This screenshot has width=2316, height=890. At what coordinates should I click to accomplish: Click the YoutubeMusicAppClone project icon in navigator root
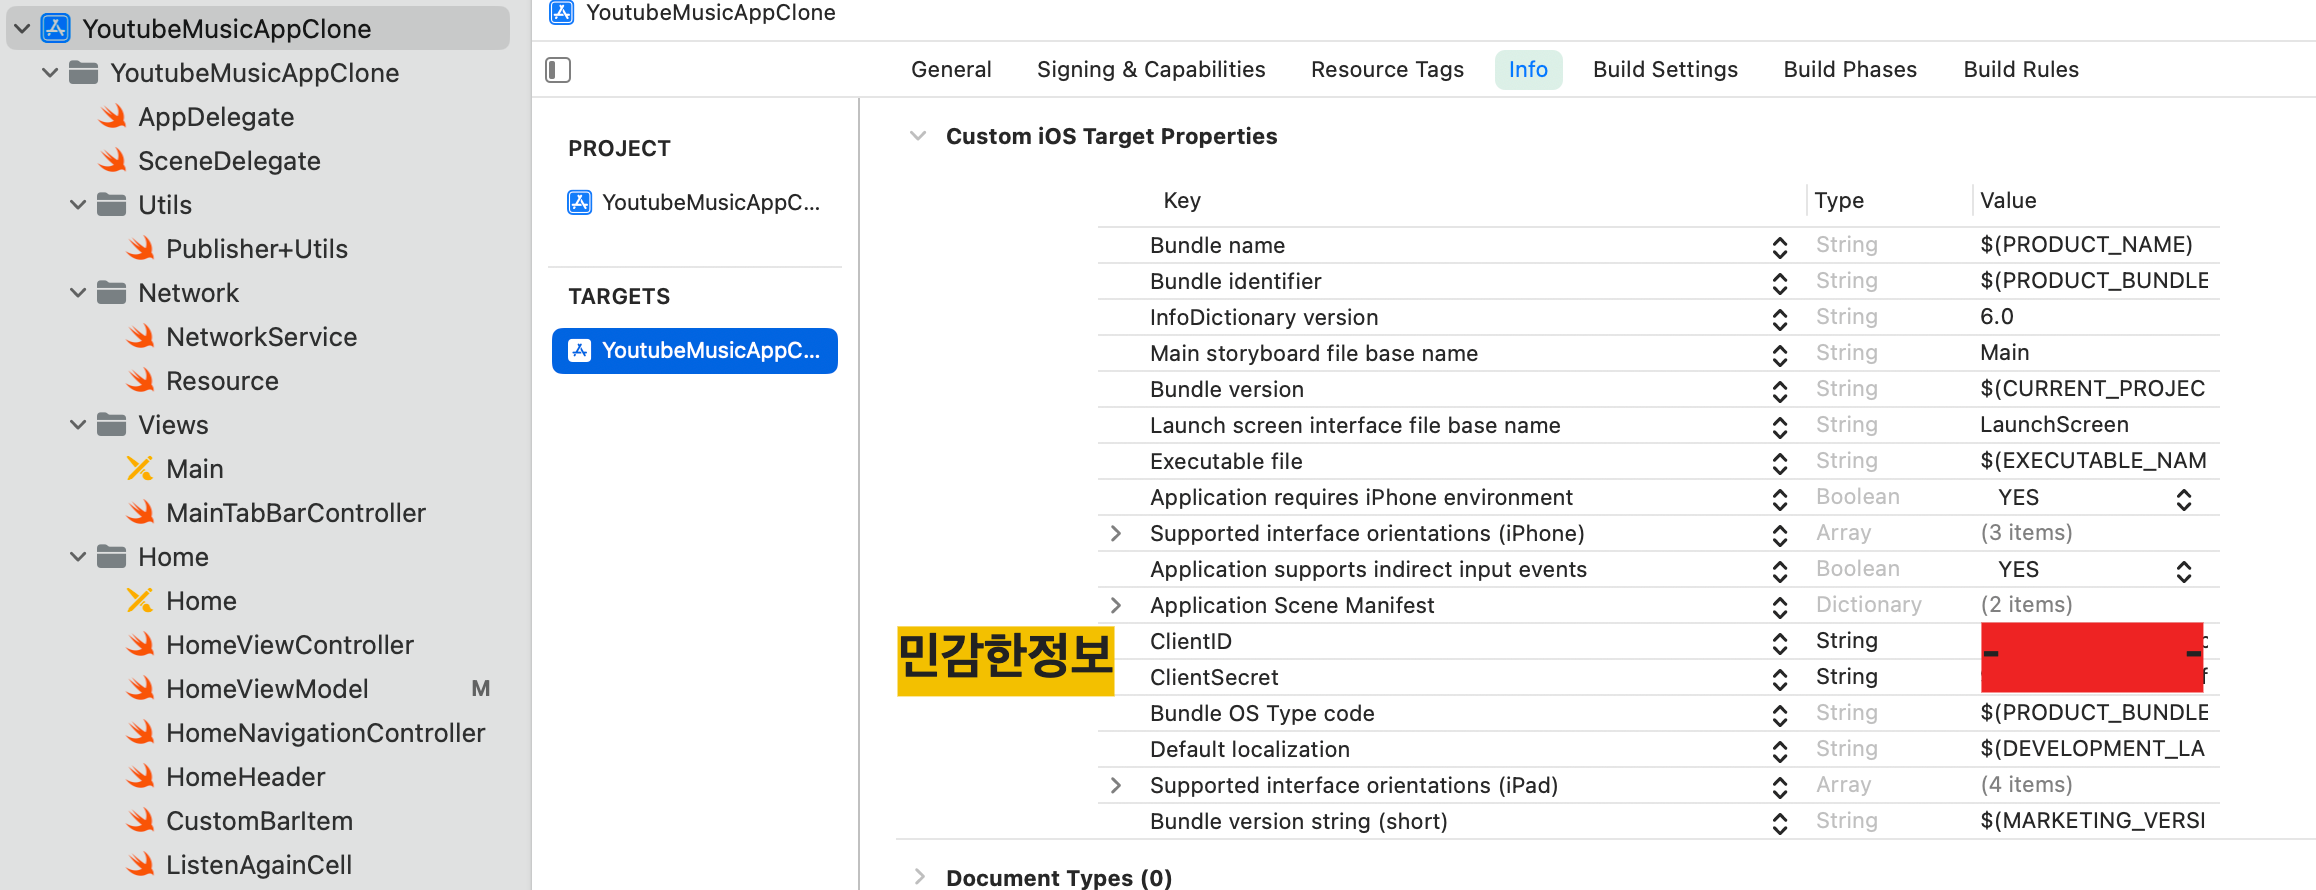click(x=55, y=28)
